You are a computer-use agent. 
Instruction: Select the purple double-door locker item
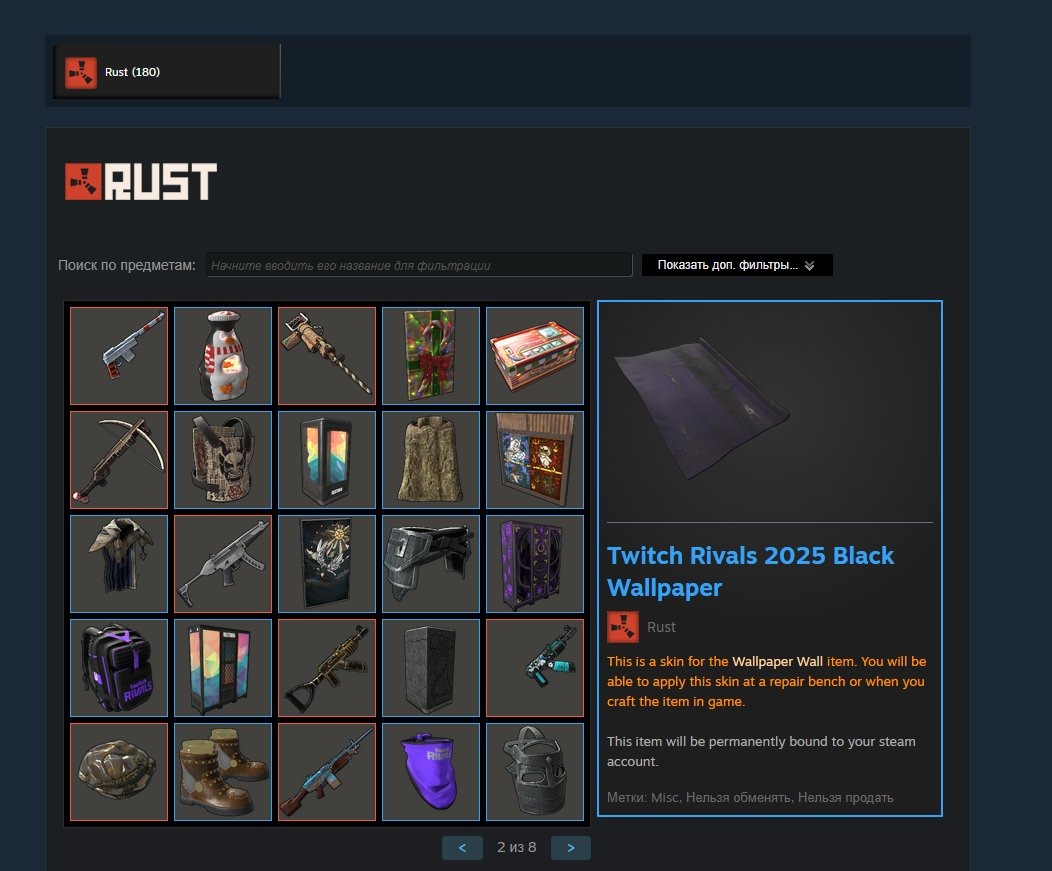coord(535,564)
